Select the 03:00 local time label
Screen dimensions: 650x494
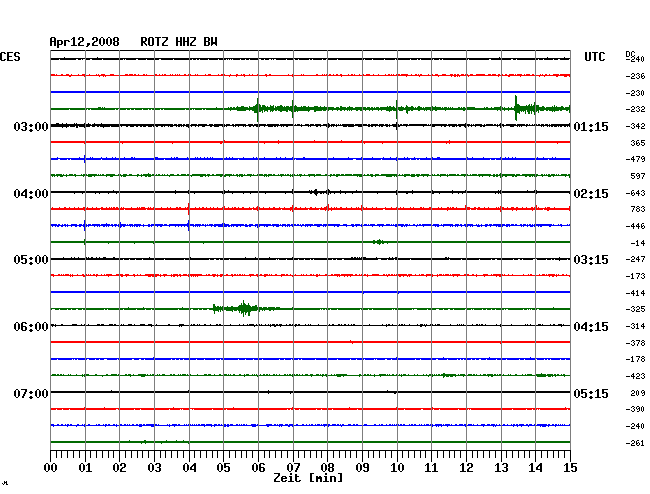pos(31,127)
